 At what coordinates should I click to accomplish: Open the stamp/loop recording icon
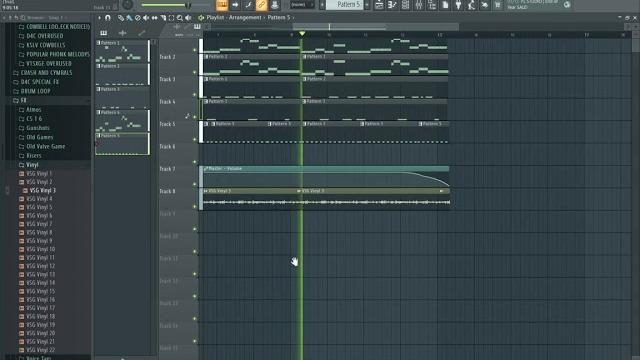click(x=274, y=5)
